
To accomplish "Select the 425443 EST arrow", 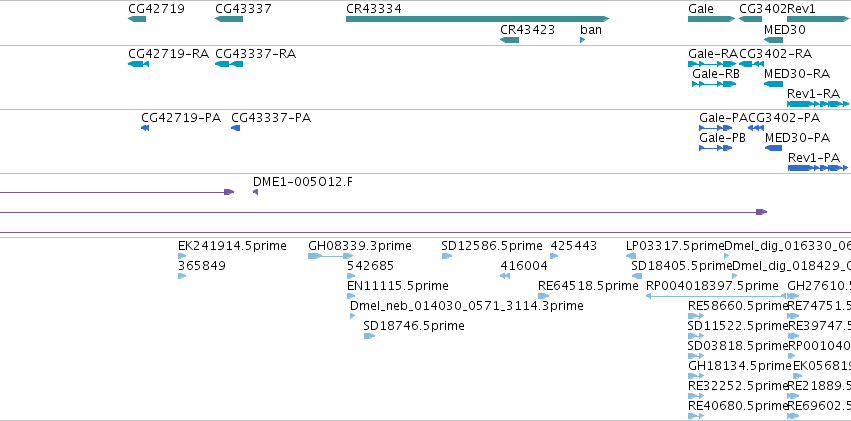I will click(554, 256).
